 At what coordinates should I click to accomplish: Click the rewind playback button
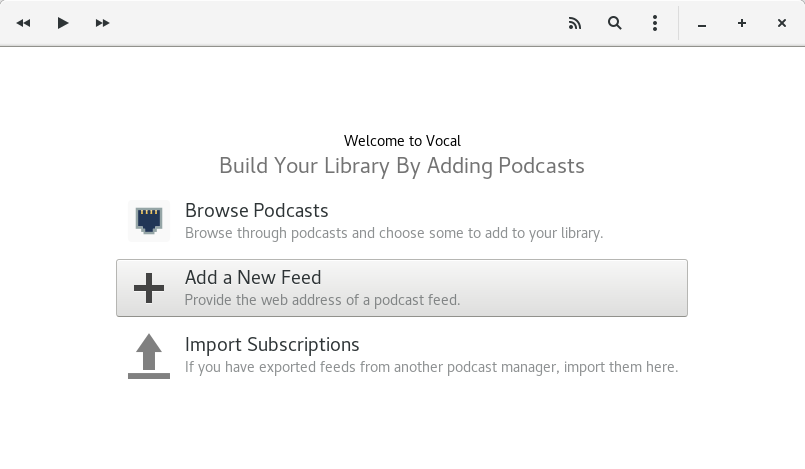point(24,23)
